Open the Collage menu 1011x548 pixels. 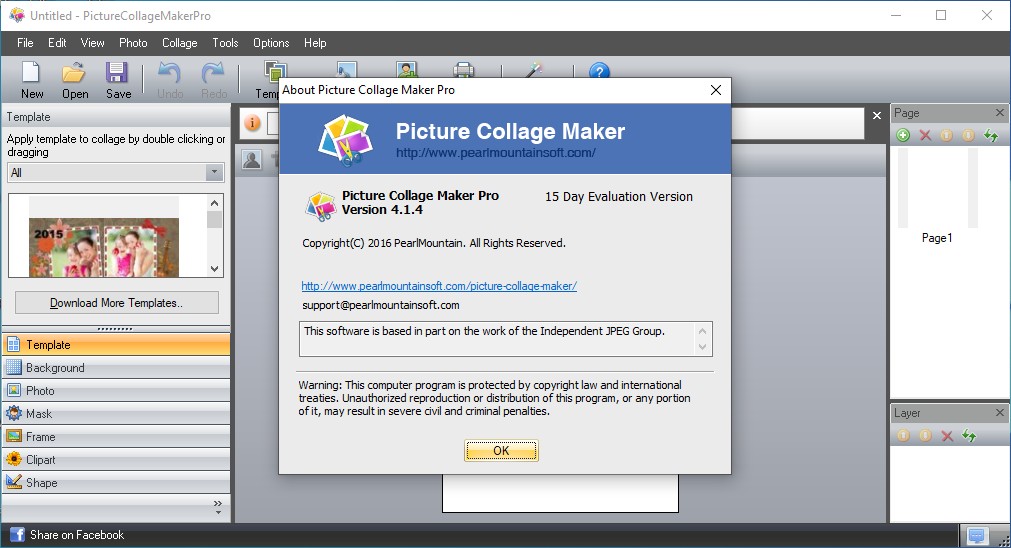[179, 43]
